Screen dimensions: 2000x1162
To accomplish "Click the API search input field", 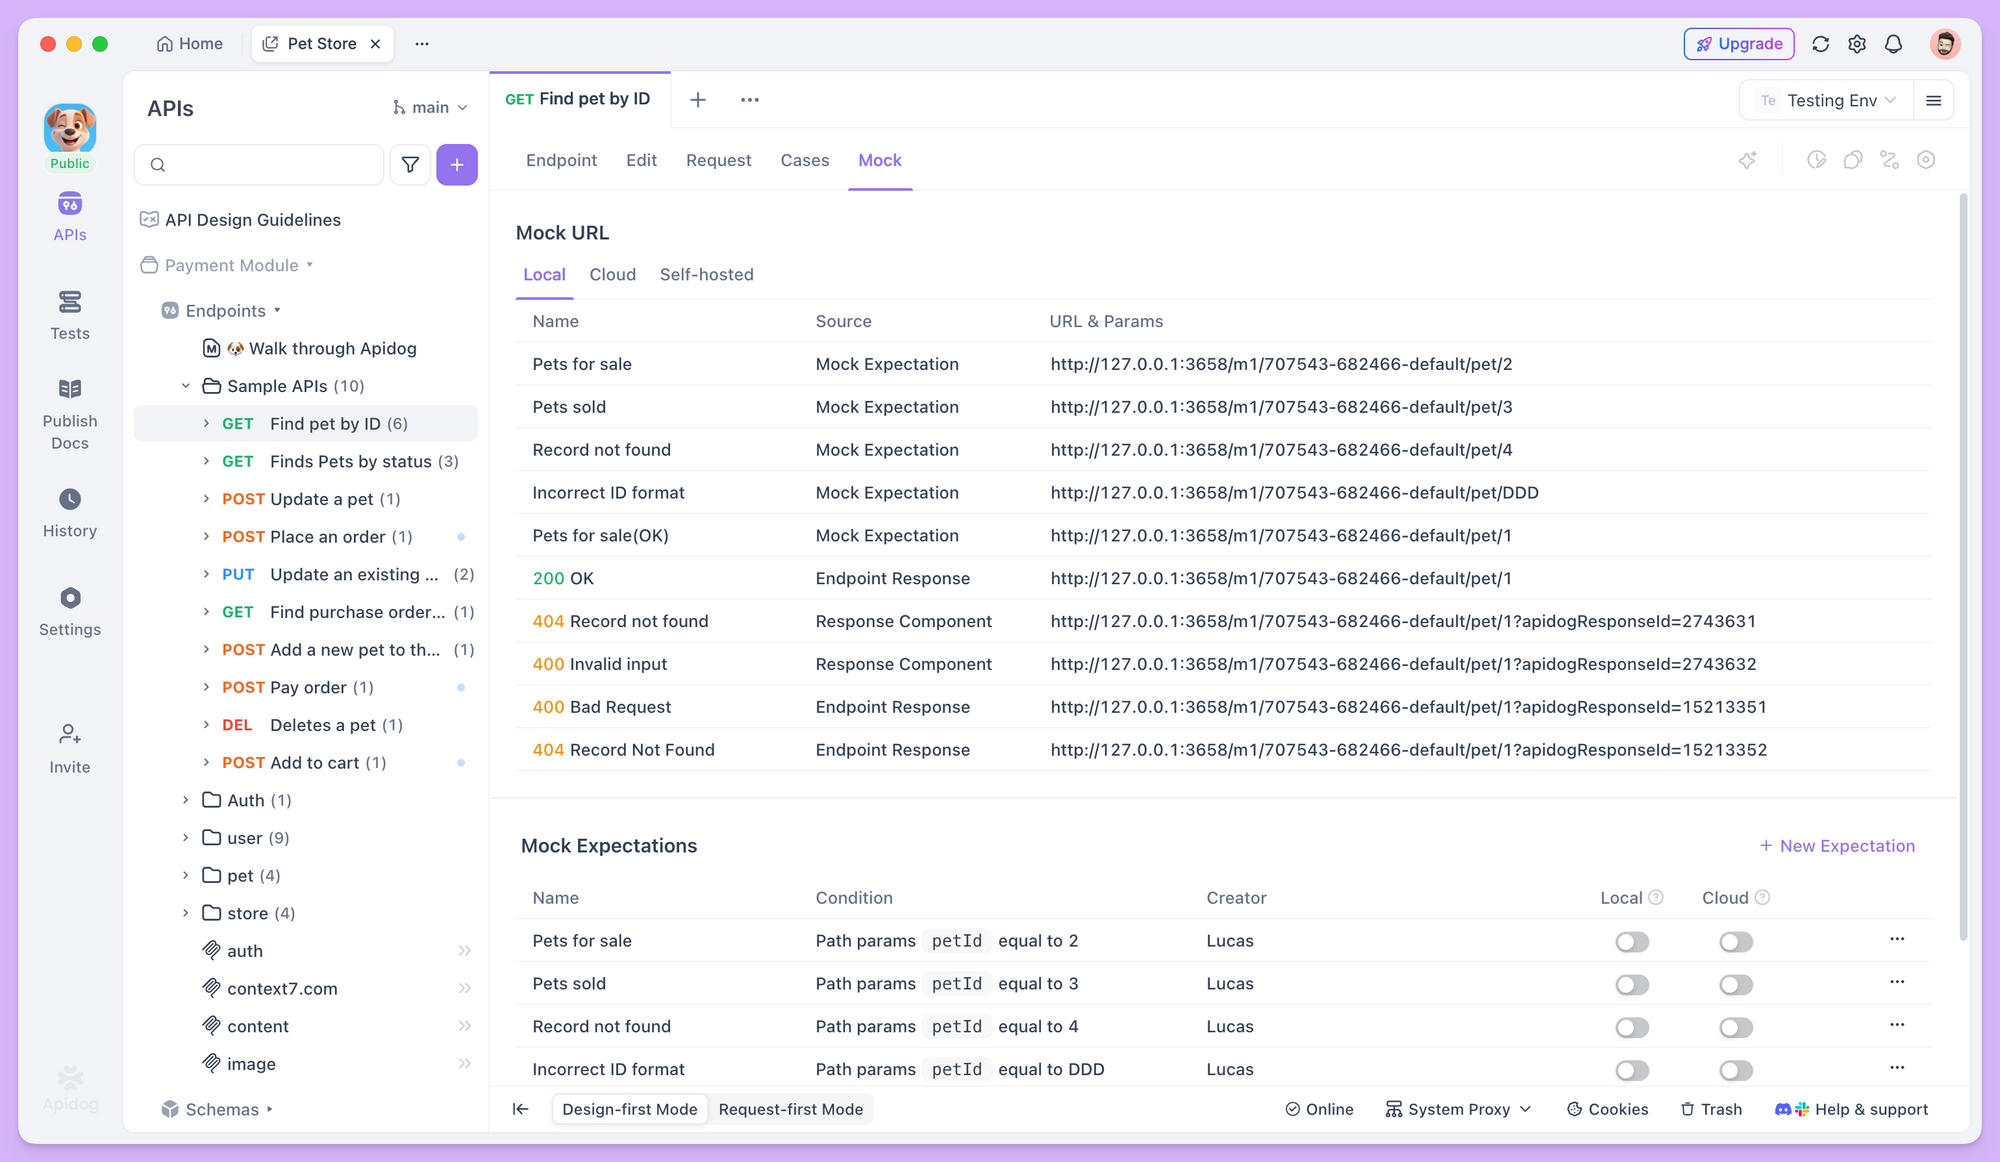I will pos(259,165).
